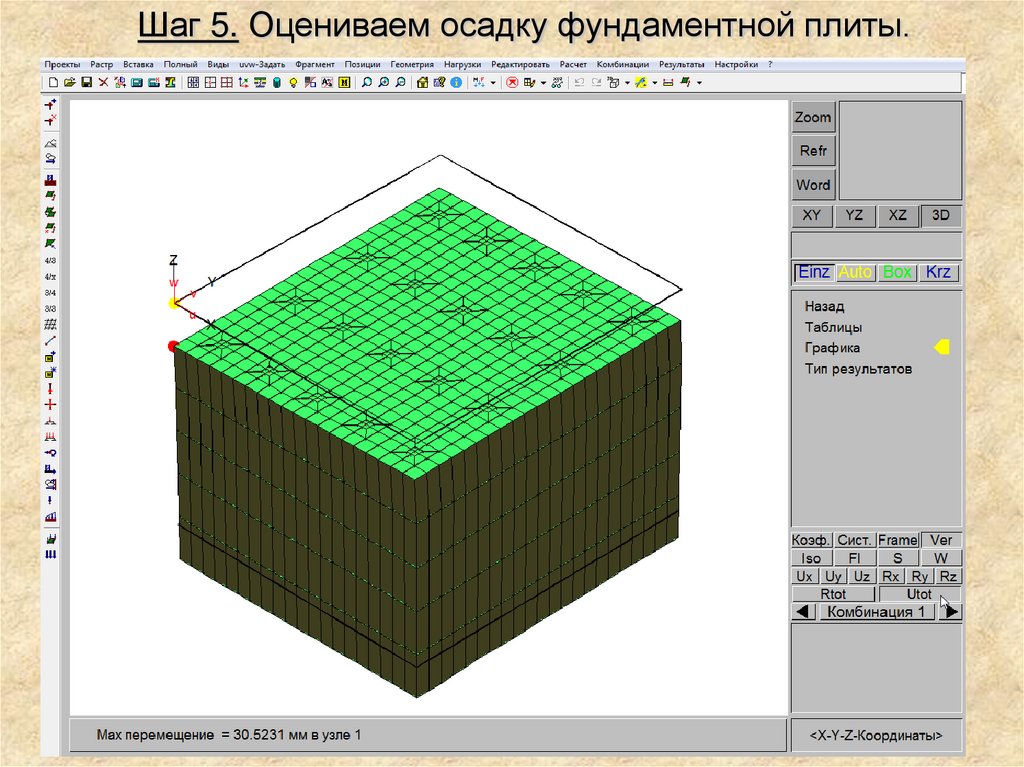Click the delete node icon with red x
Viewport: 1024px width, 767px height.
coord(50,120)
